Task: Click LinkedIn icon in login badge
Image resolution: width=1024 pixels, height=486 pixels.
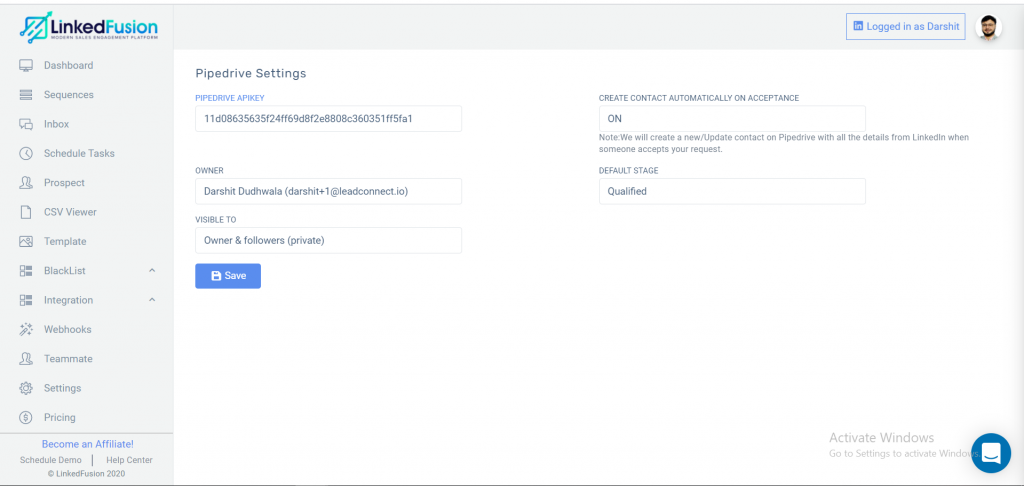Action: click(x=858, y=26)
